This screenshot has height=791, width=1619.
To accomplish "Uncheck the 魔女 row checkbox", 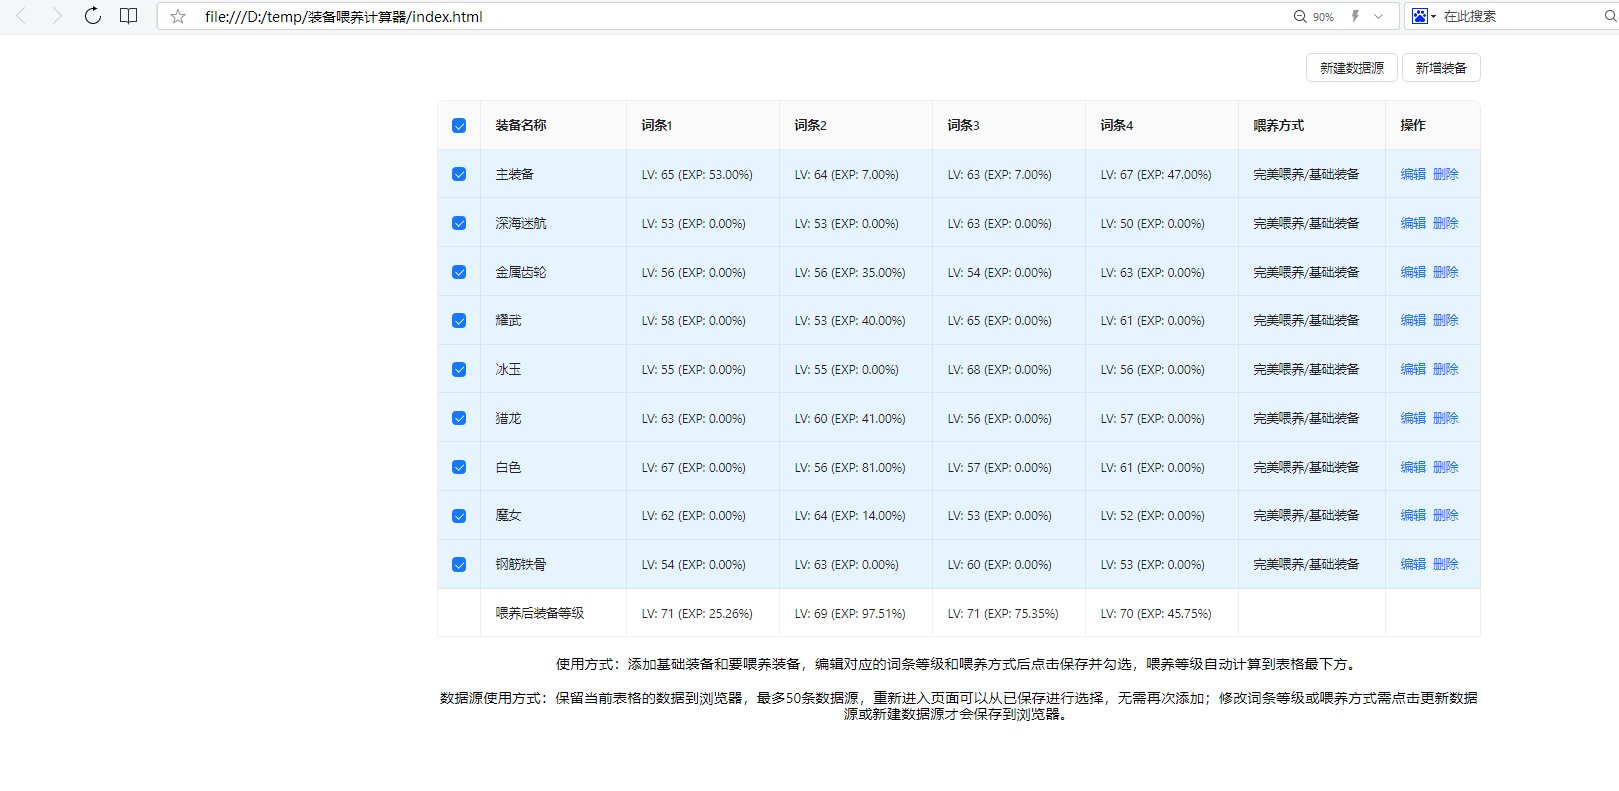I will click(x=459, y=516).
